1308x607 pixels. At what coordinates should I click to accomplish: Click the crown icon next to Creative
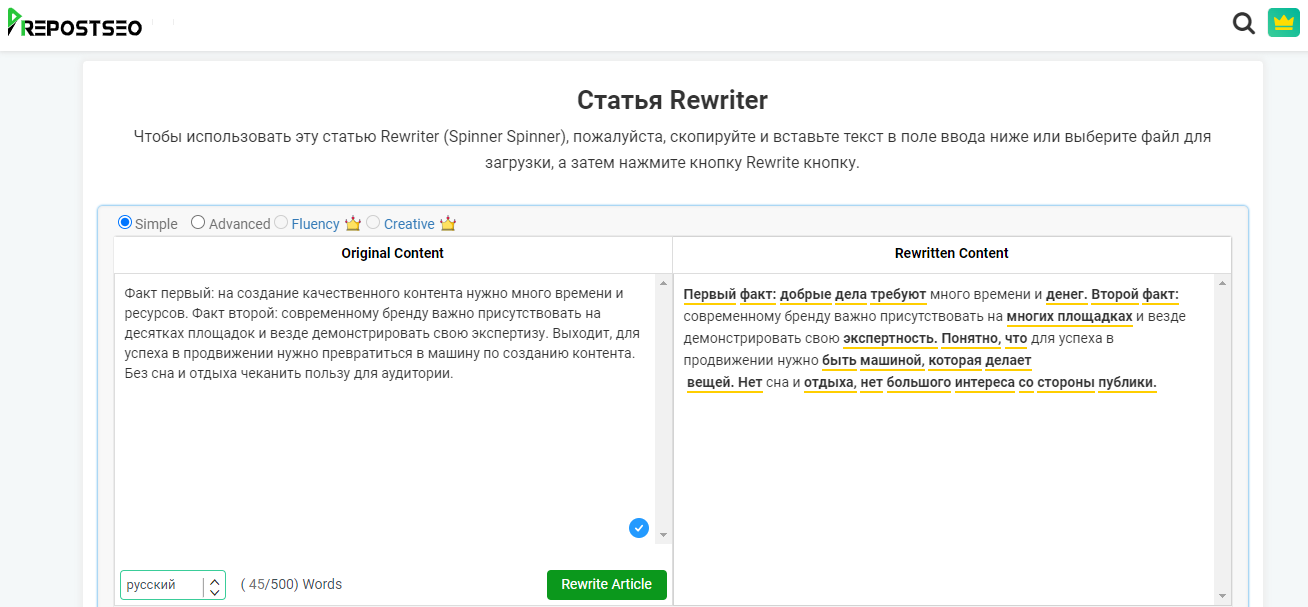tap(447, 224)
